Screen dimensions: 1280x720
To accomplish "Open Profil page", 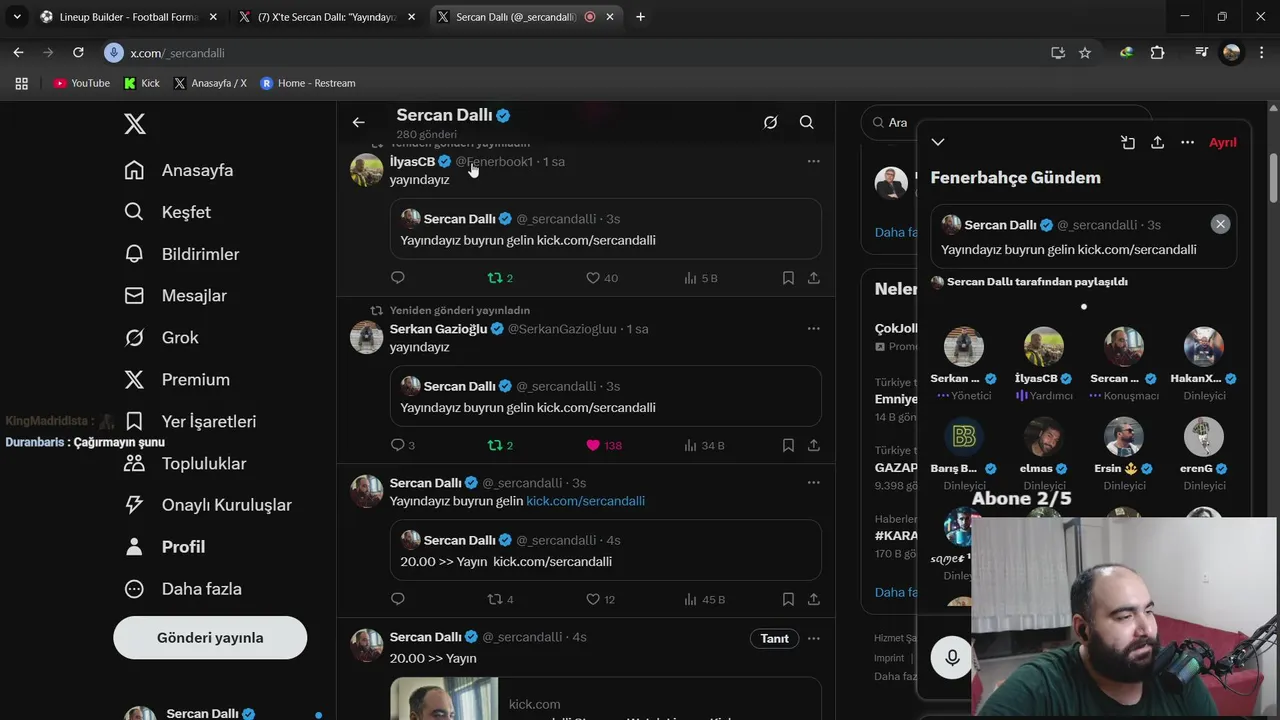I will [165, 547].
